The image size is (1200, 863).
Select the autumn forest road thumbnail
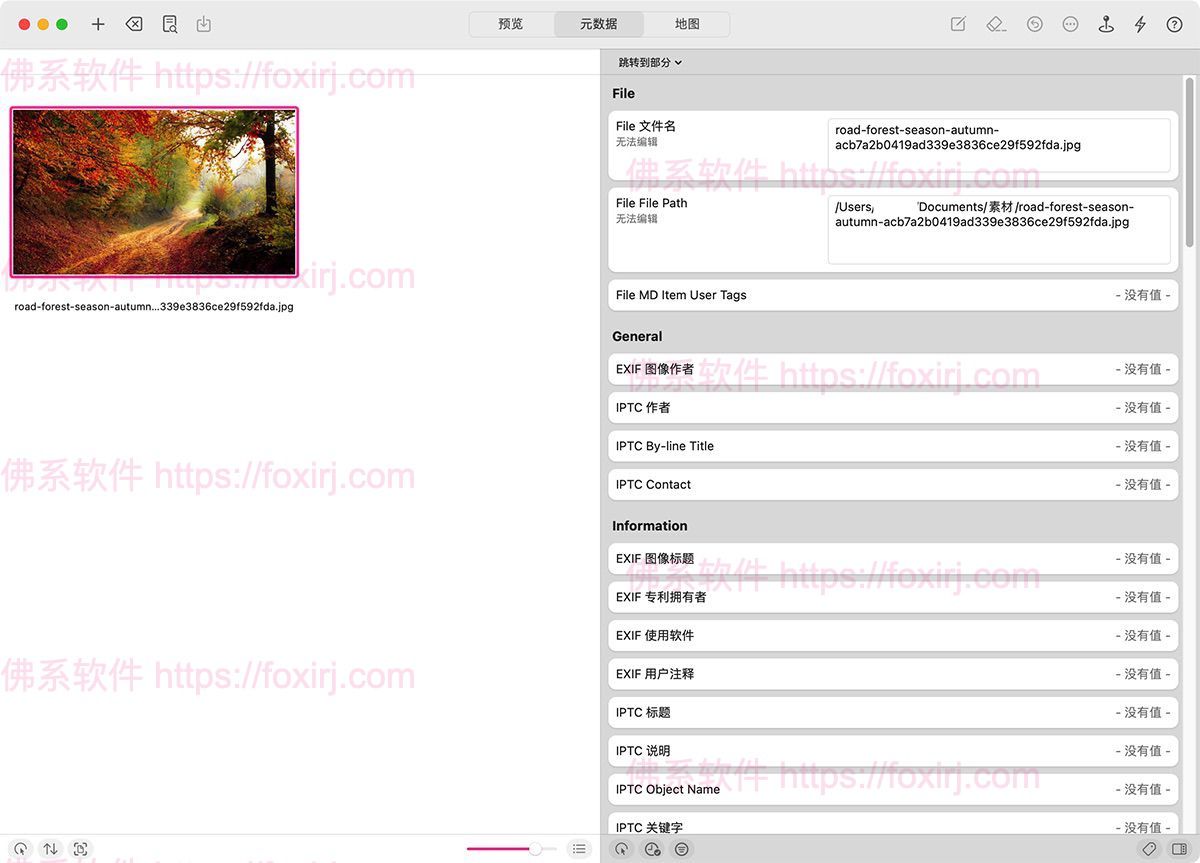pos(154,192)
